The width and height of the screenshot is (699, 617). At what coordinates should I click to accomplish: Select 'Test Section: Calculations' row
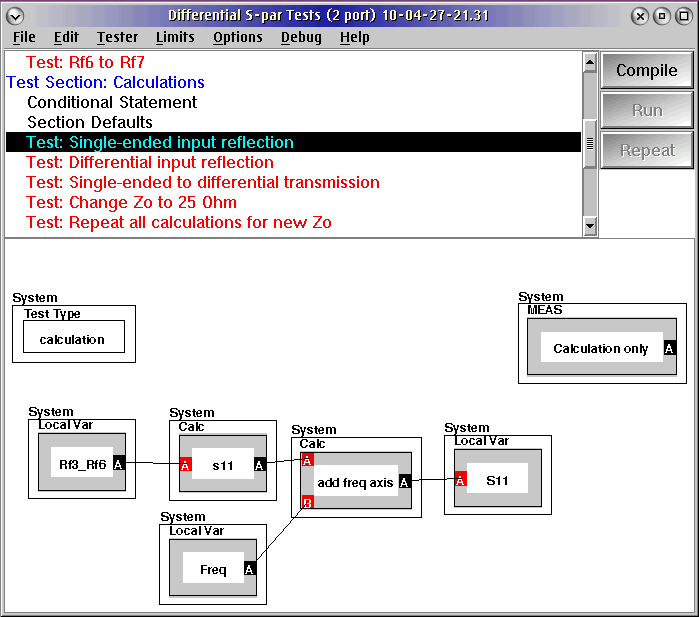pos(293,82)
